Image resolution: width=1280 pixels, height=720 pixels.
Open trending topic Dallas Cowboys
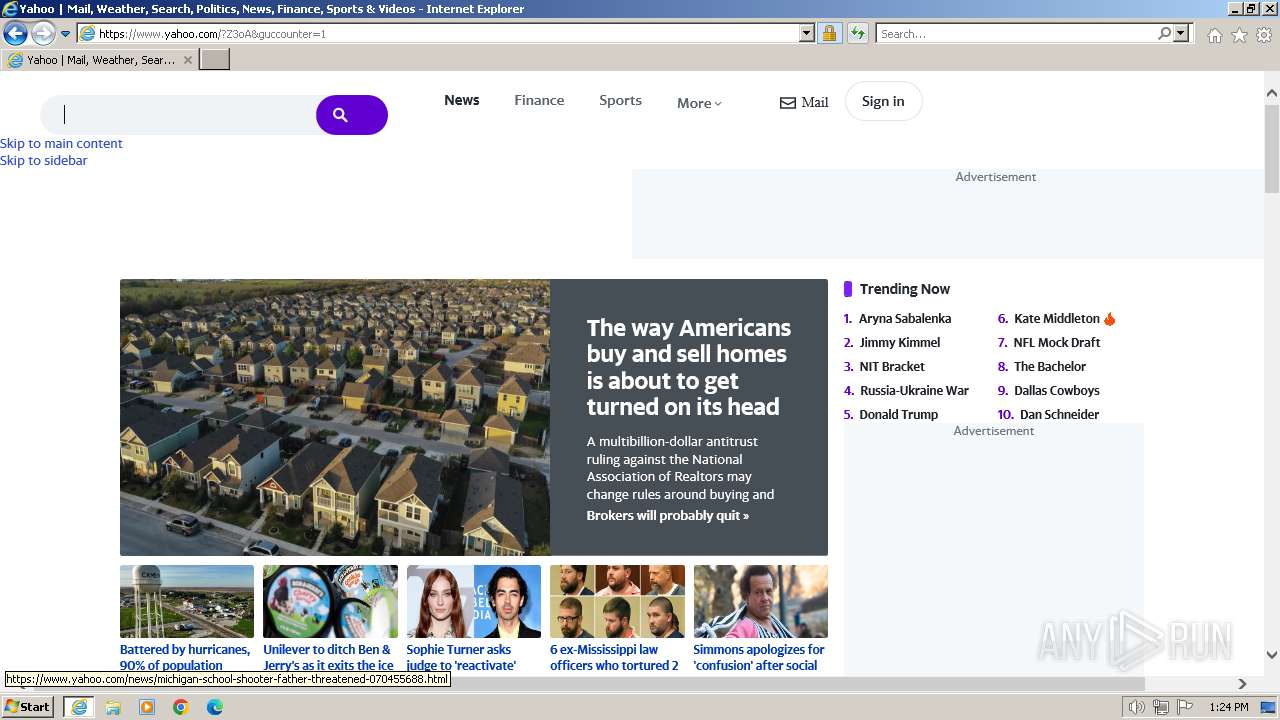click(1057, 391)
